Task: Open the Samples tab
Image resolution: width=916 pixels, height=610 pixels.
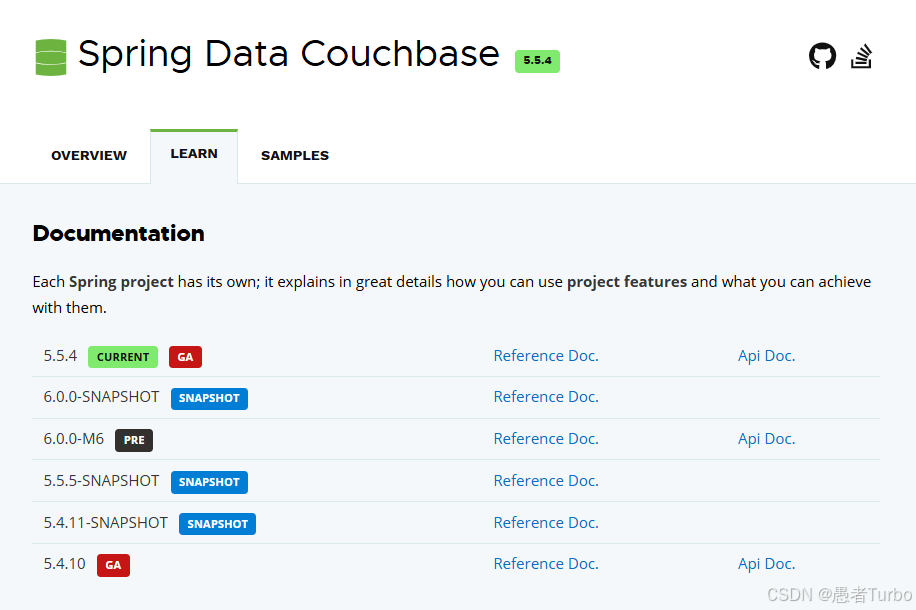Action: pyautogui.click(x=295, y=155)
